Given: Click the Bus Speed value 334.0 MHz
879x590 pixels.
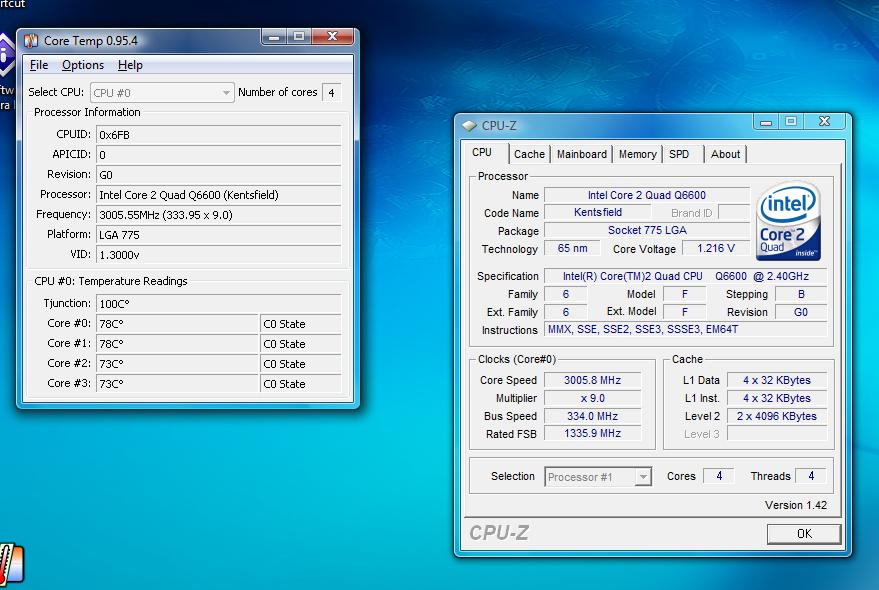Looking at the screenshot, I should tap(593, 416).
